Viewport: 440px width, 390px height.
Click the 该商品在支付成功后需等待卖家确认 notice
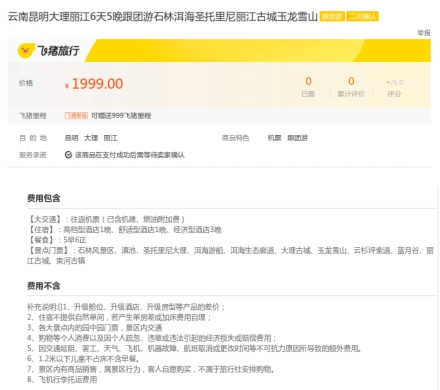click(x=130, y=155)
